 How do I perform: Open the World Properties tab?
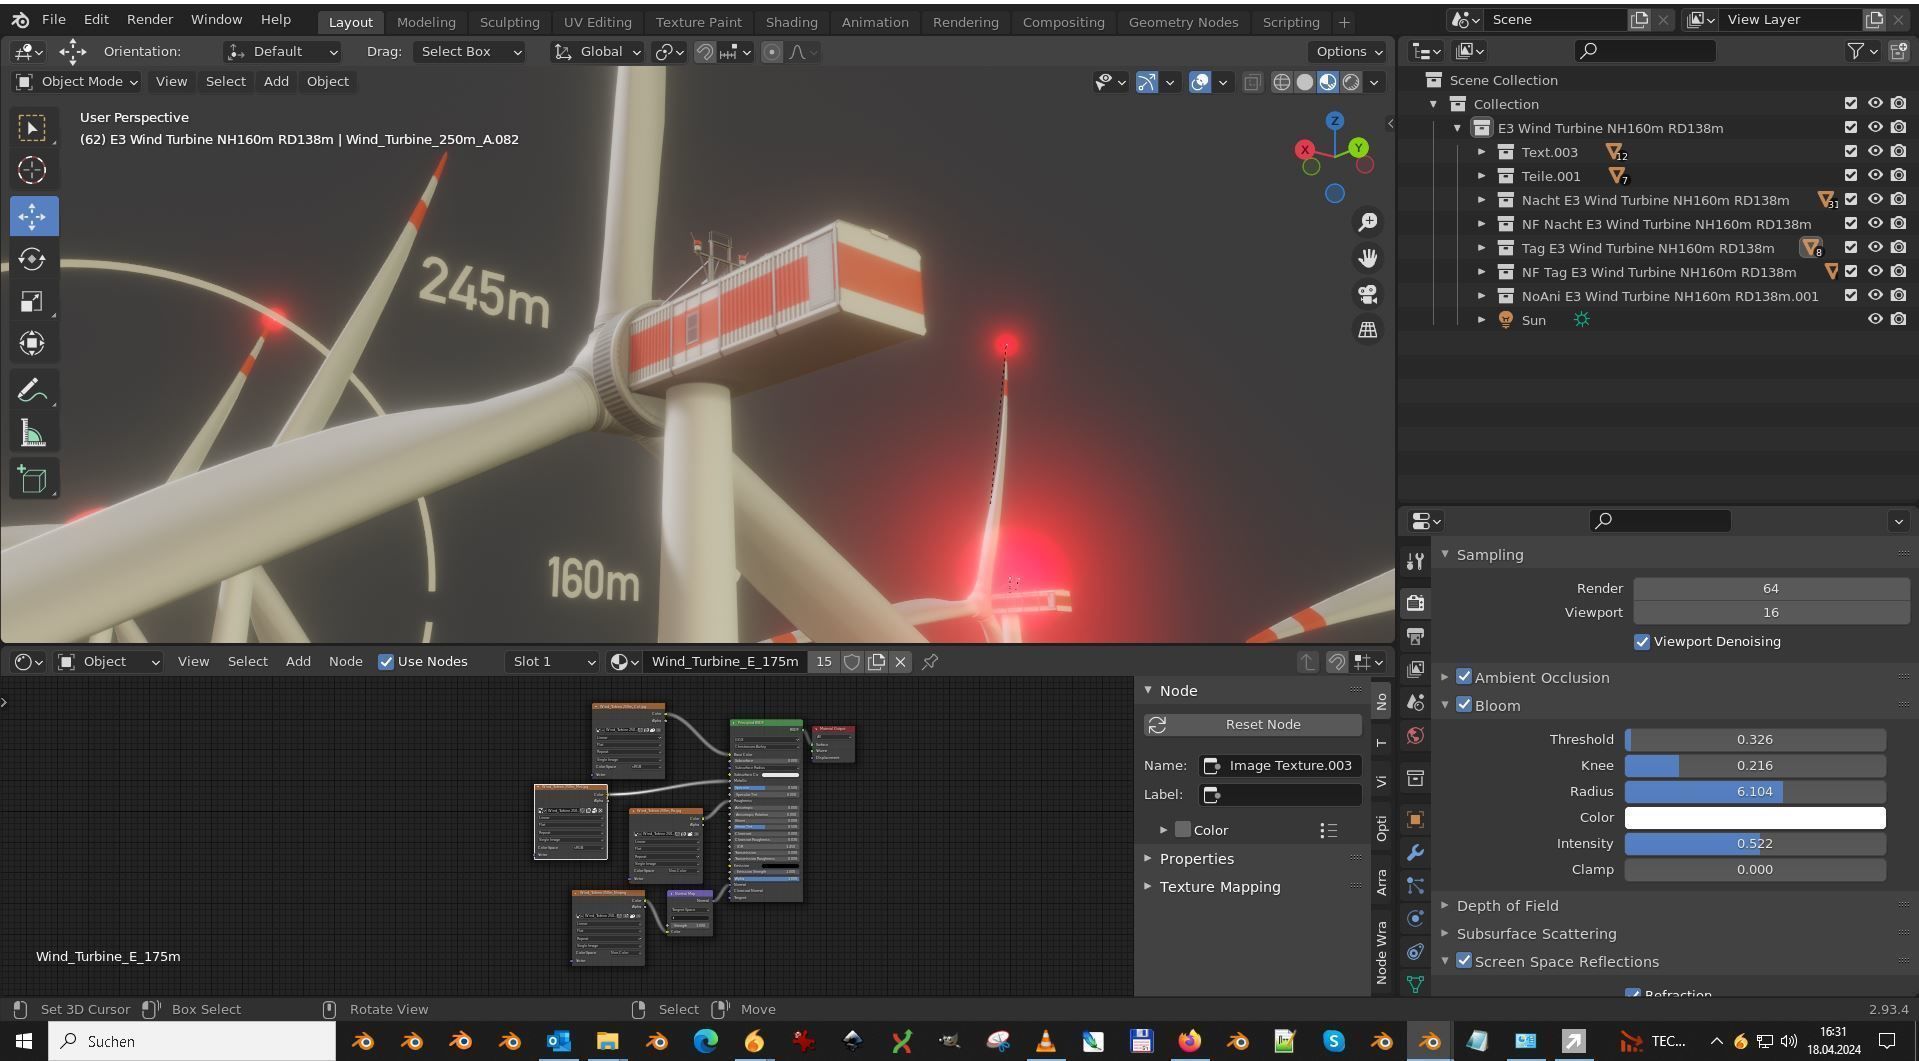coord(1415,736)
